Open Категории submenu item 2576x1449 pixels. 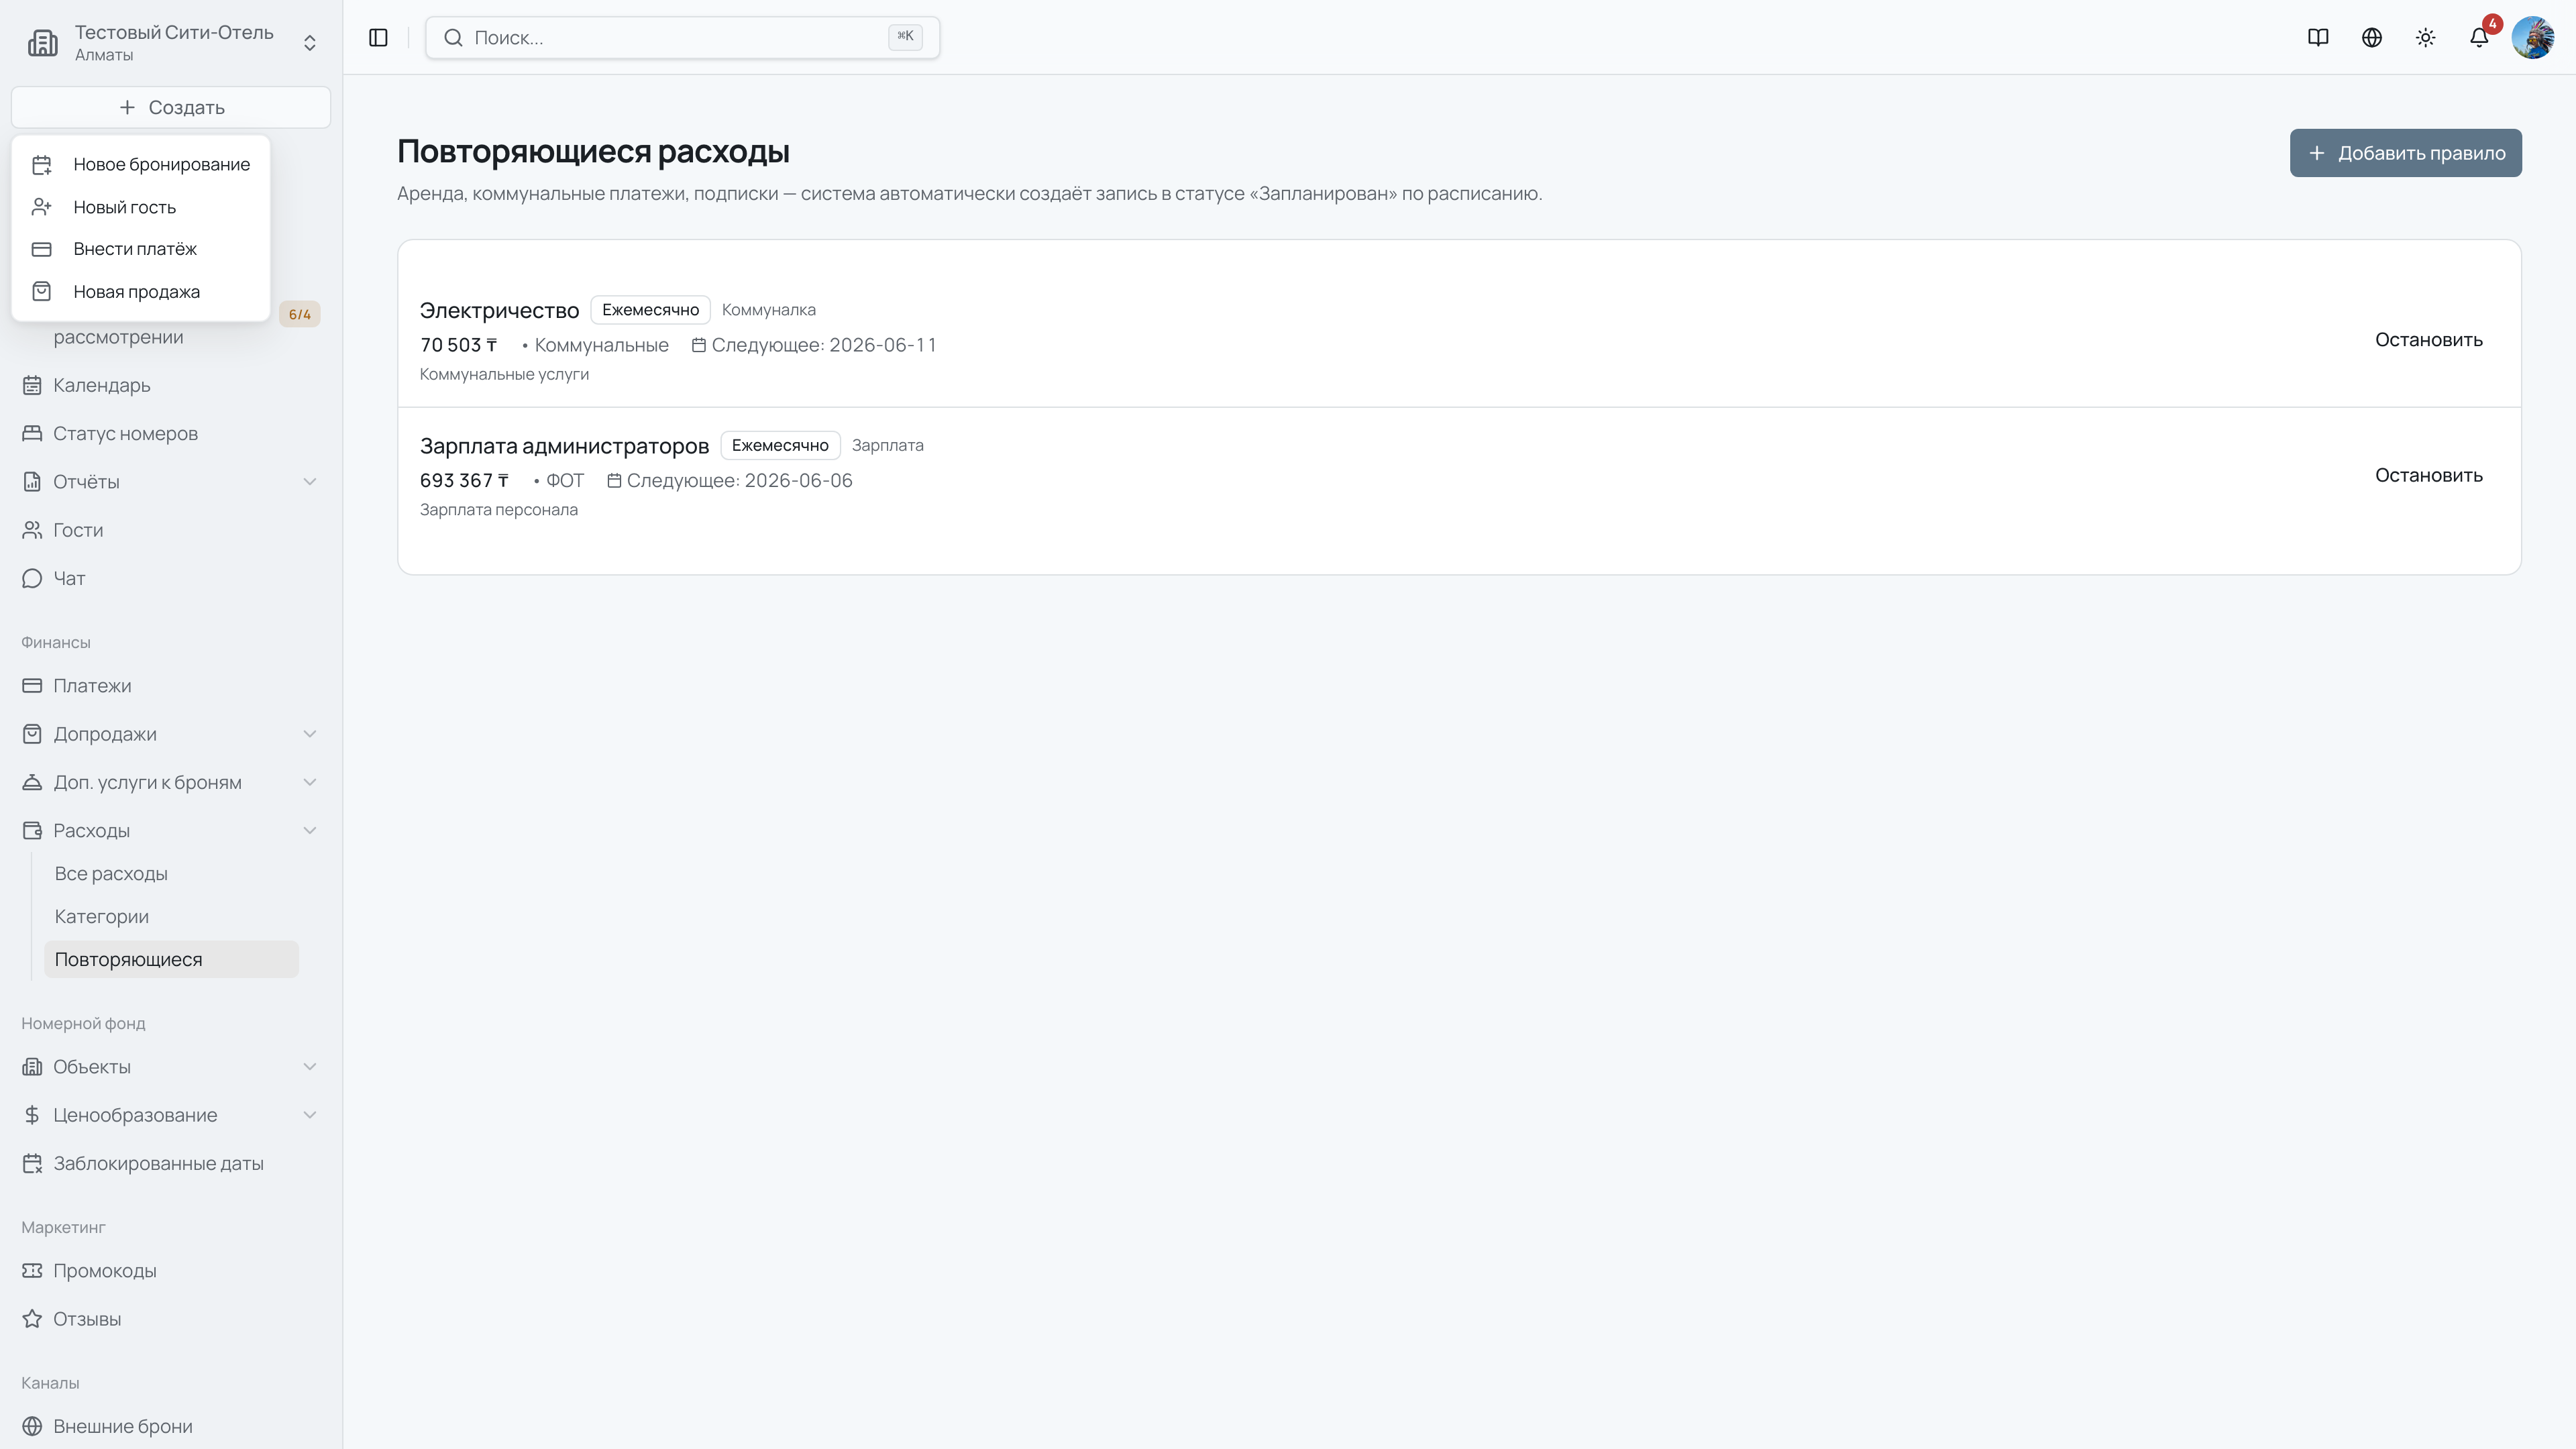171,917
